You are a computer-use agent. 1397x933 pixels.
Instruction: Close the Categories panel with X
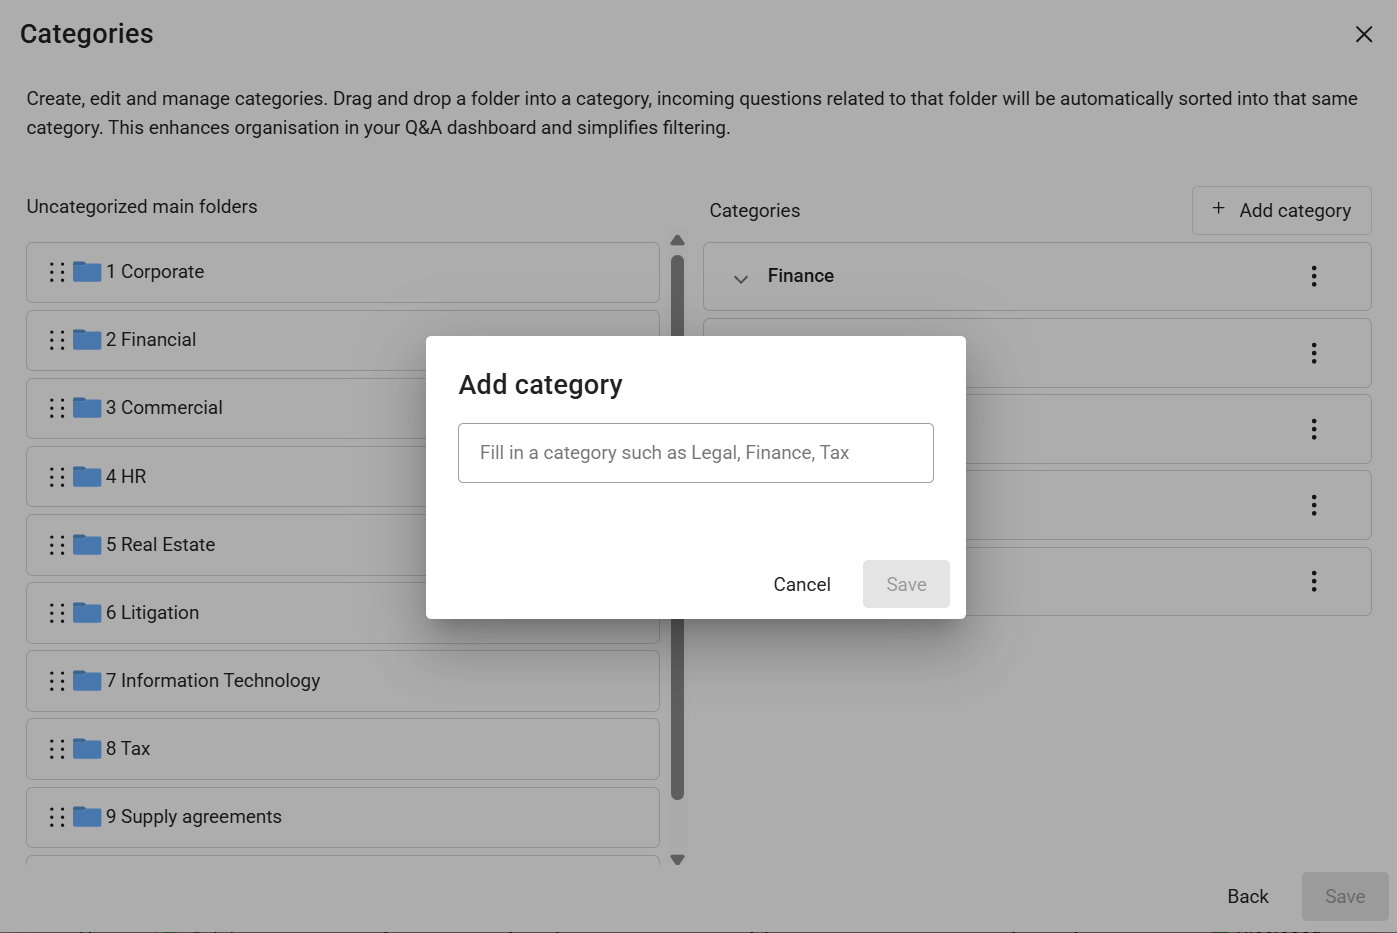(1364, 34)
